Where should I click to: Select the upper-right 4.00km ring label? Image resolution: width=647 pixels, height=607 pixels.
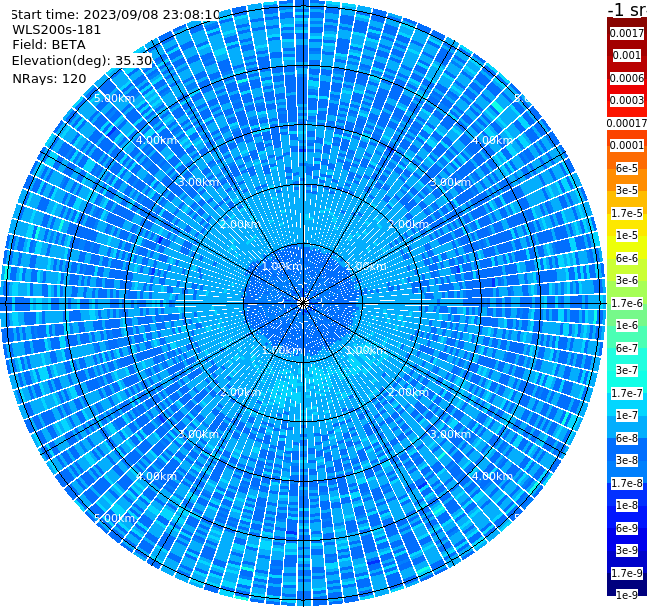pyautogui.click(x=492, y=140)
